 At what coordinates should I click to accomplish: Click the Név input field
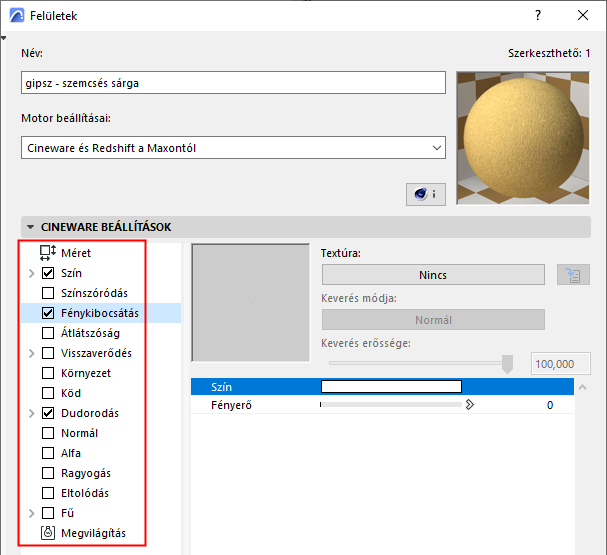(x=233, y=82)
